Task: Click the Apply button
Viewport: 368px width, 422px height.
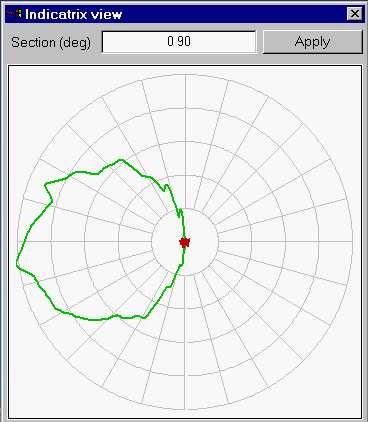Action: click(x=312, y=42)
